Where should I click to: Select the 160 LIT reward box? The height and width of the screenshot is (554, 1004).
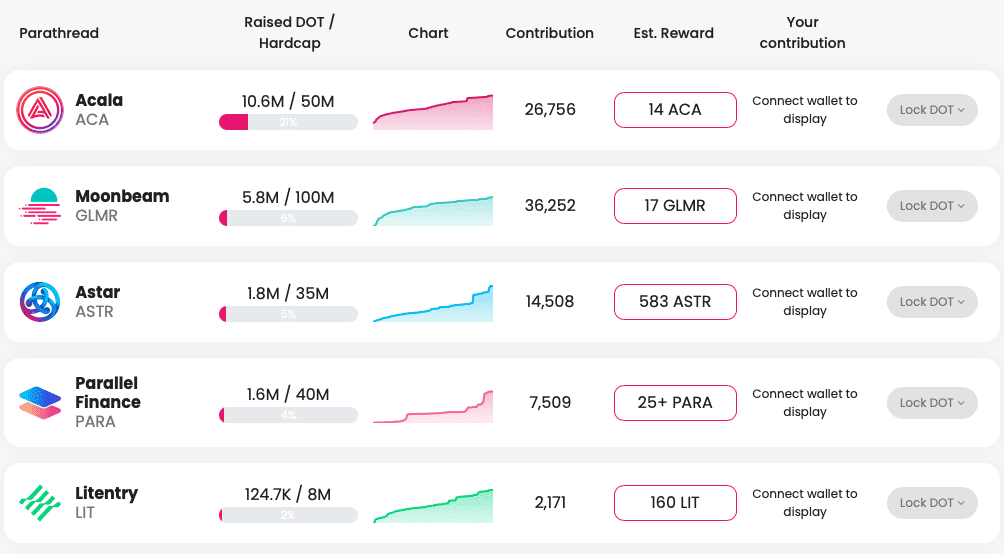(675, 503)
